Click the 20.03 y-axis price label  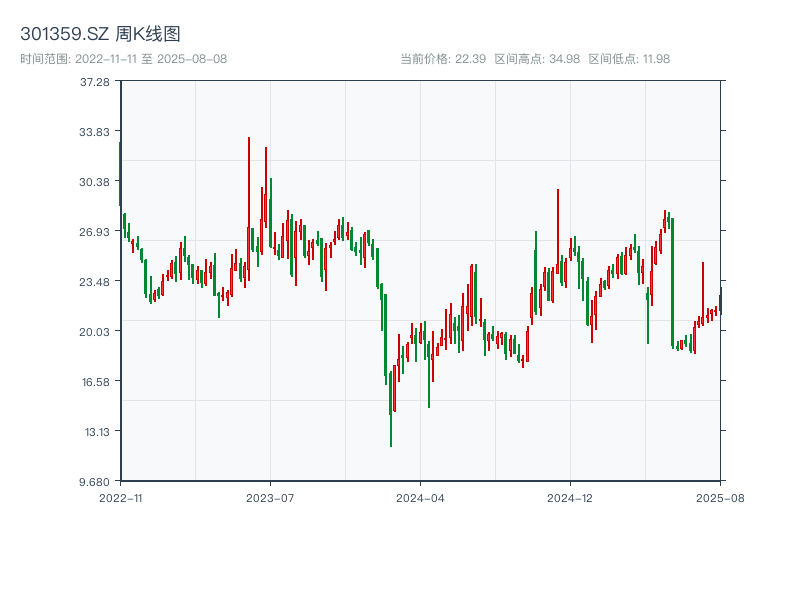95,332
